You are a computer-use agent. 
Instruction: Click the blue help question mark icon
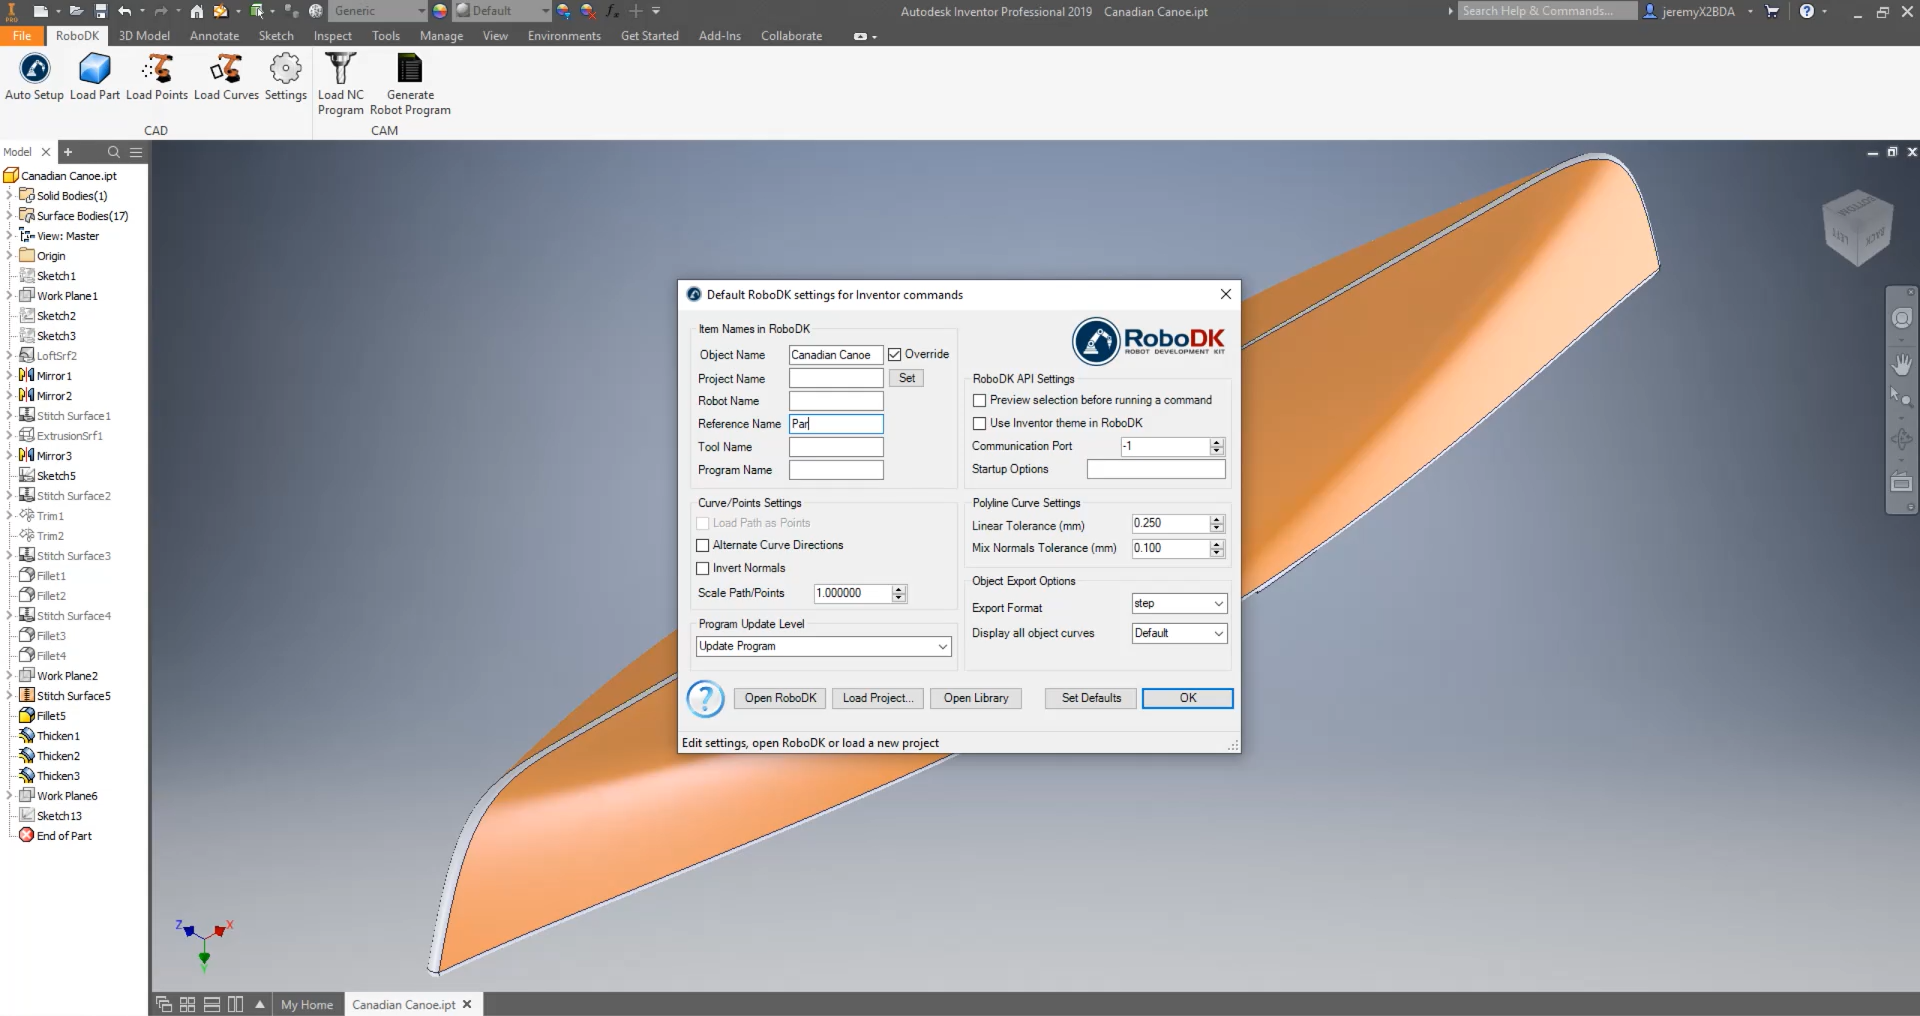(705, 698)
